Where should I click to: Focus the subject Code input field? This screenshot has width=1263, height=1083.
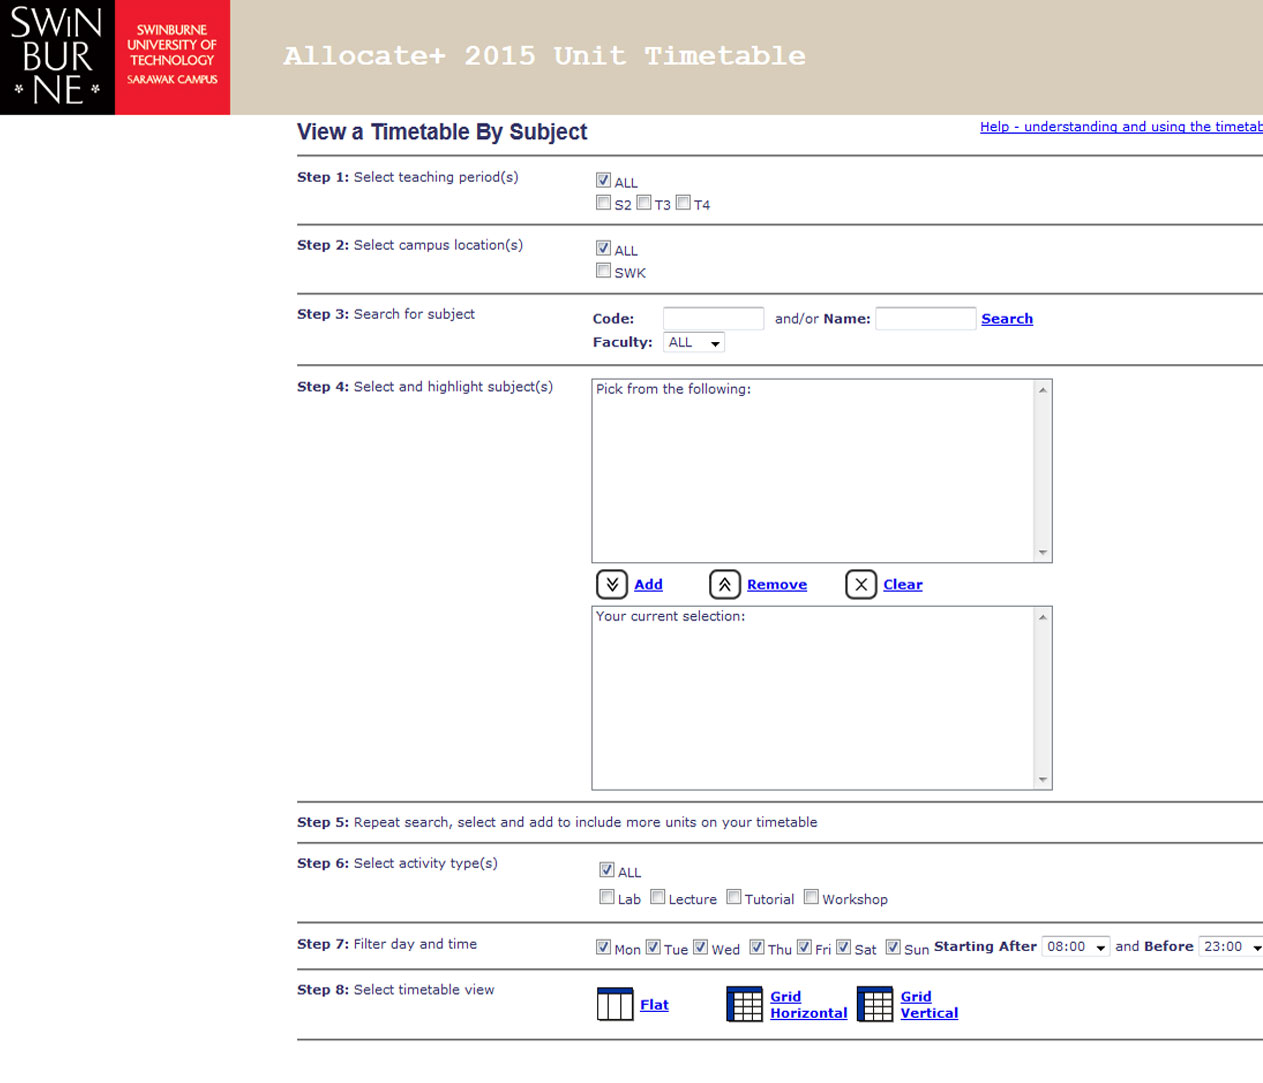713,318
